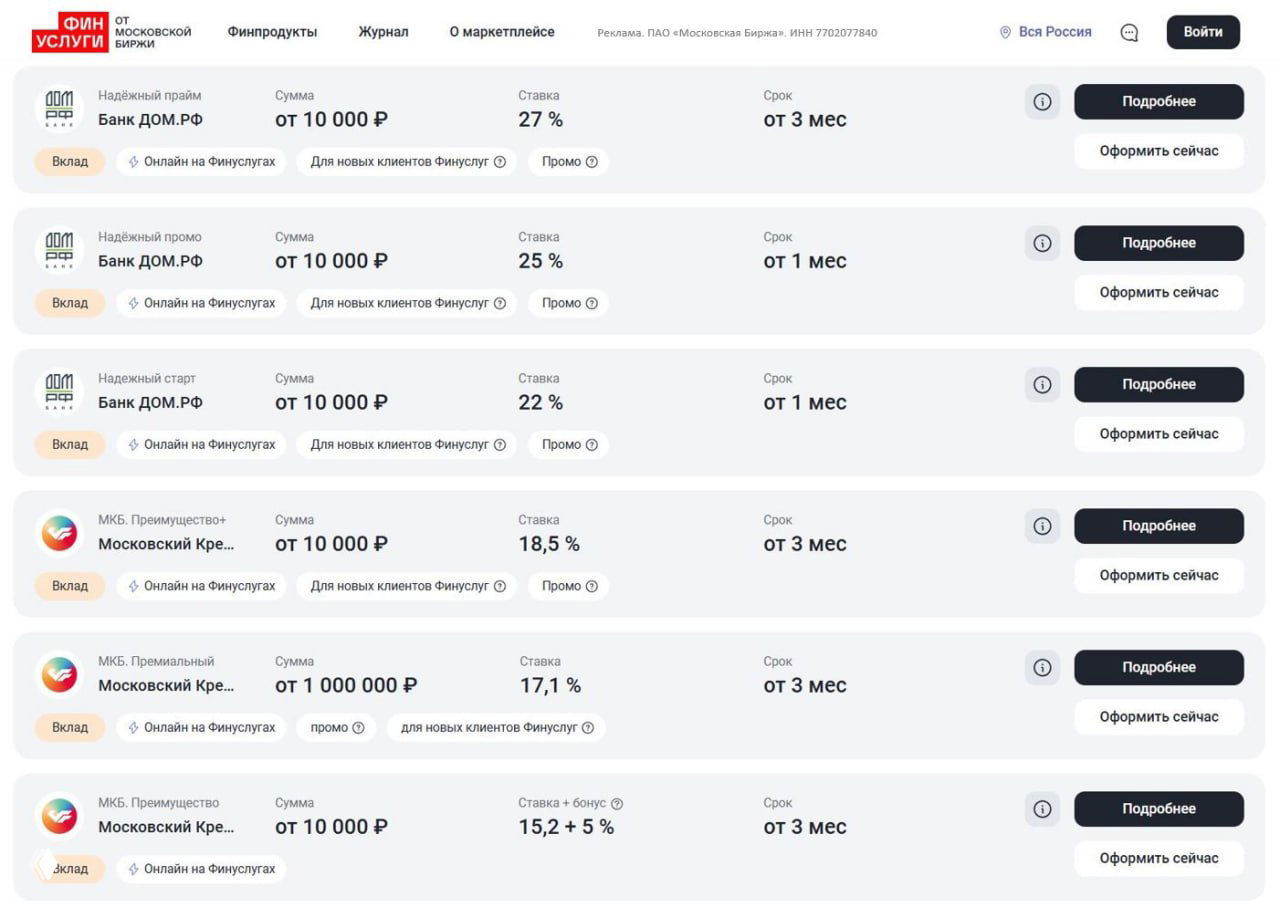Click Вклад tag in Надежный старт row
The image size is (1280, 907).
[x=70, y=444]
